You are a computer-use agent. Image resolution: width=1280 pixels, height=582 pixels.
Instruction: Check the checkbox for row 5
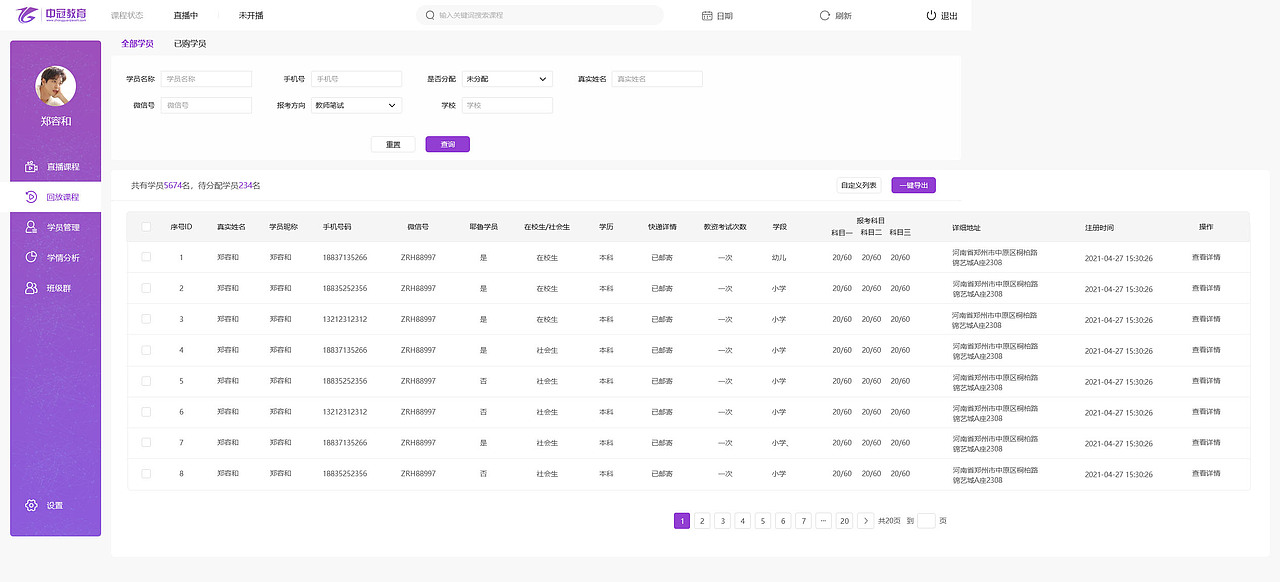(146, 381)
